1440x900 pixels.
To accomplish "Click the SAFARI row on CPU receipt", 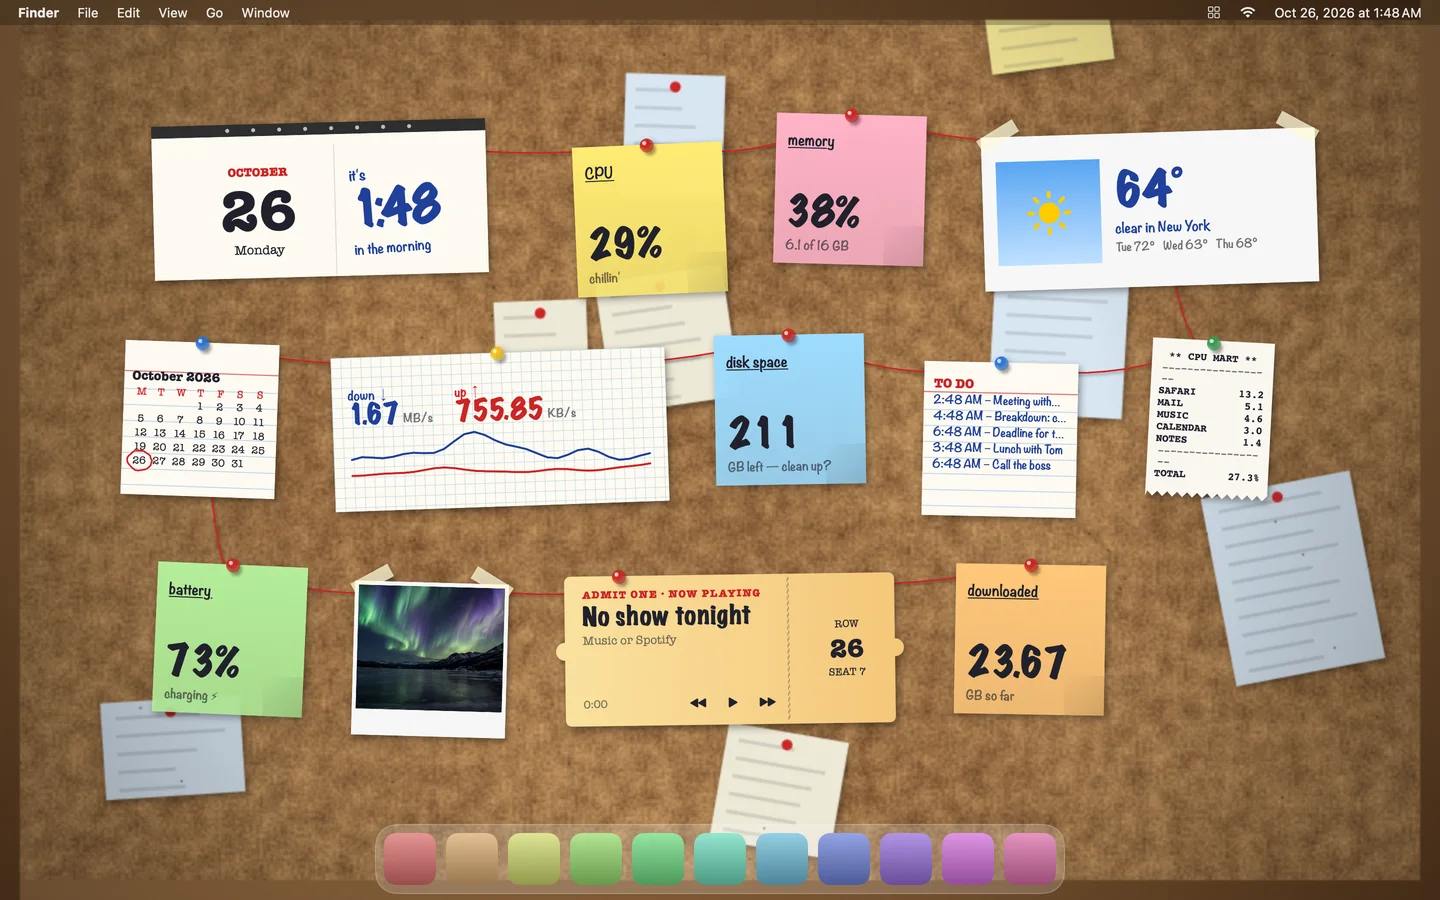I will pos(1210,392).
